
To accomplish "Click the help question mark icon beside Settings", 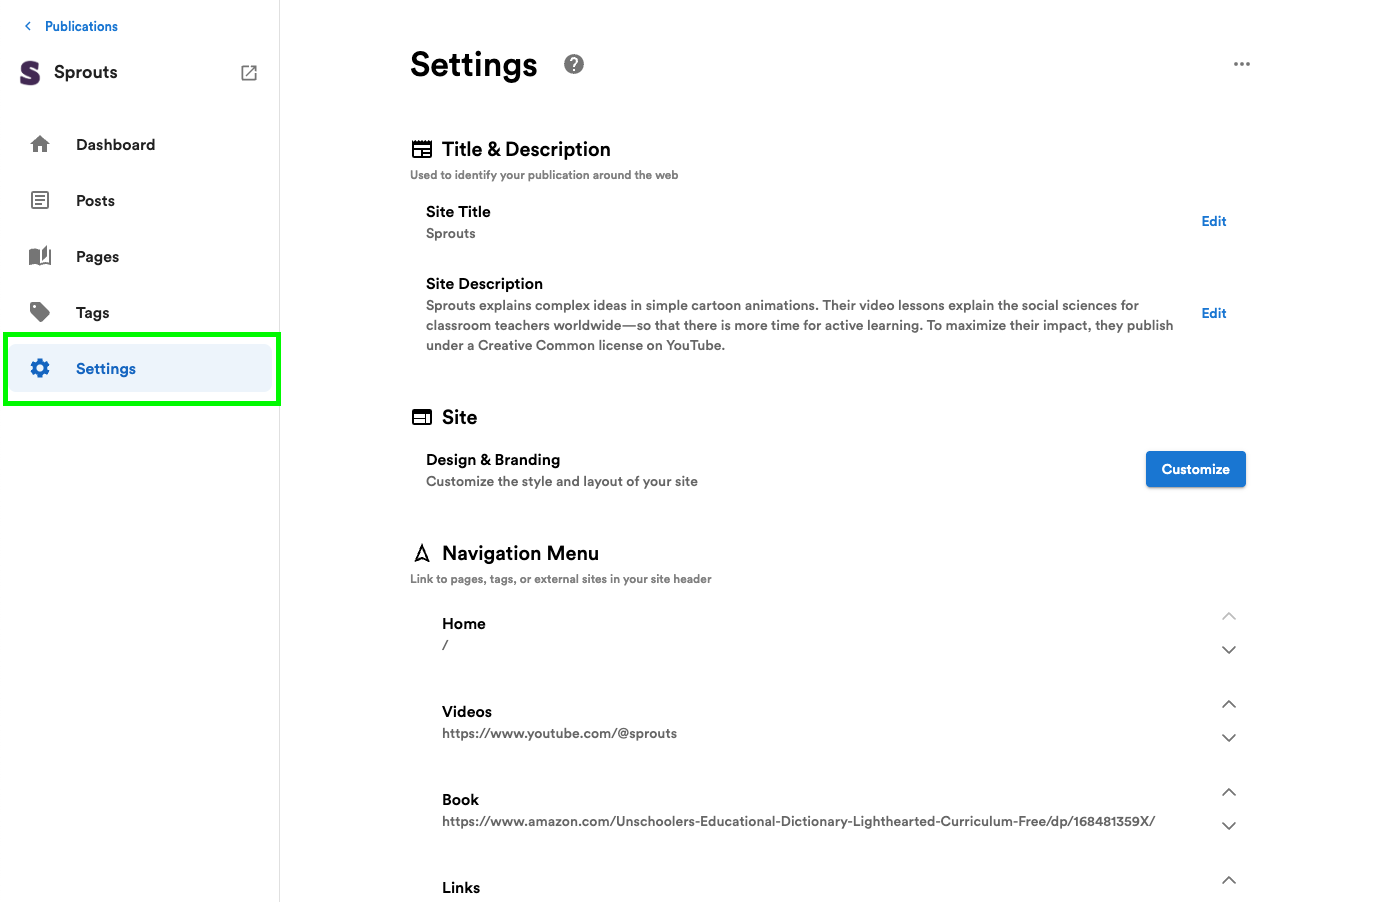I will [x=573, y=64].
